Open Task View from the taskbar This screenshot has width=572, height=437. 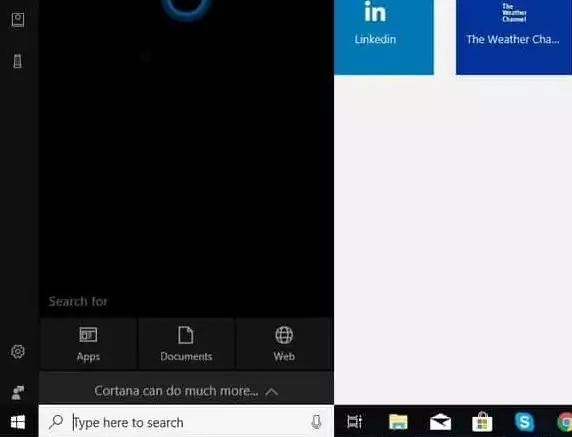354,422
